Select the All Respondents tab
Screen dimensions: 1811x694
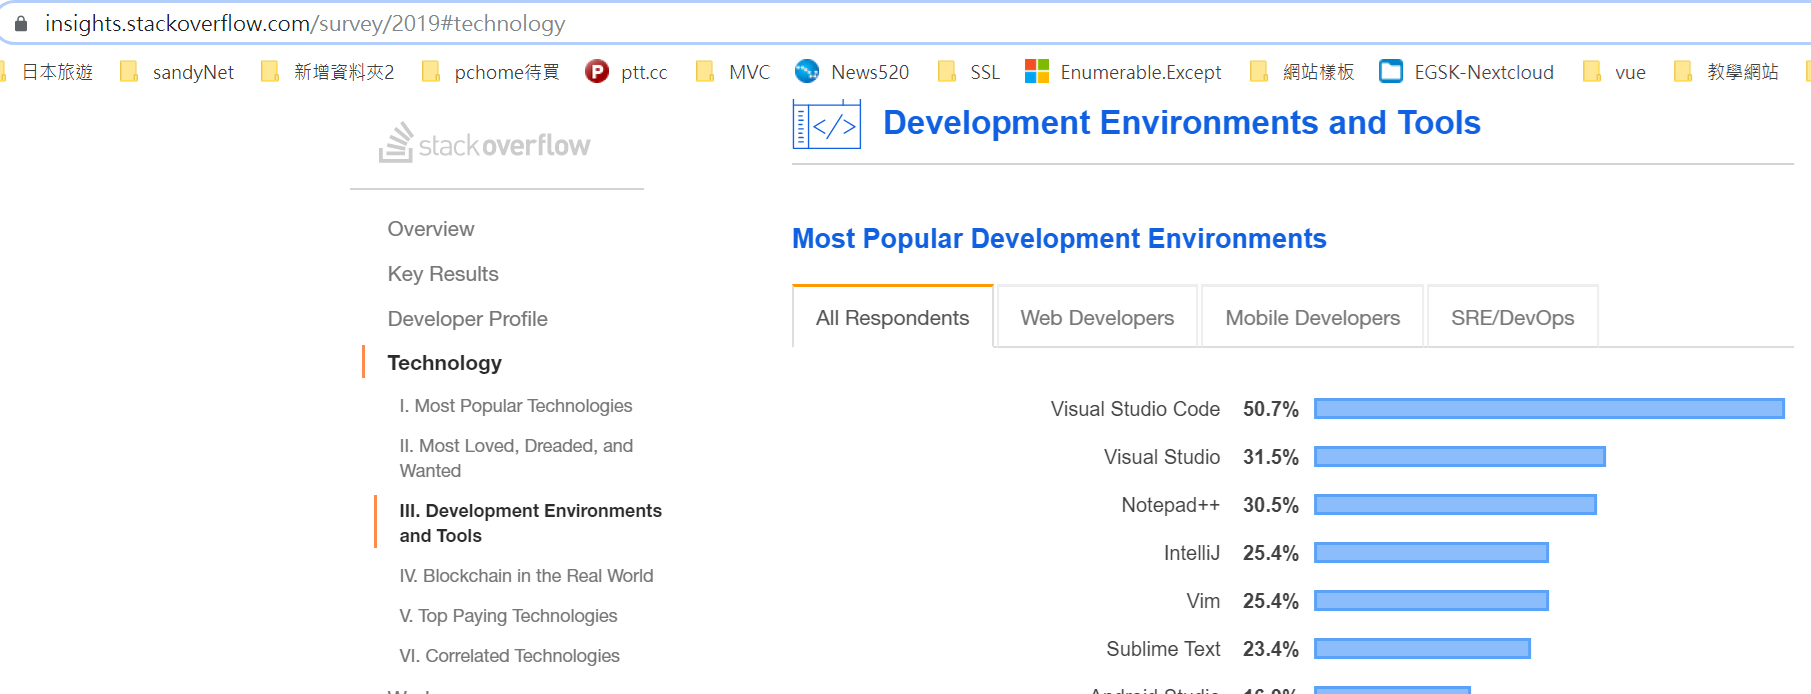(x=892, y=317)
